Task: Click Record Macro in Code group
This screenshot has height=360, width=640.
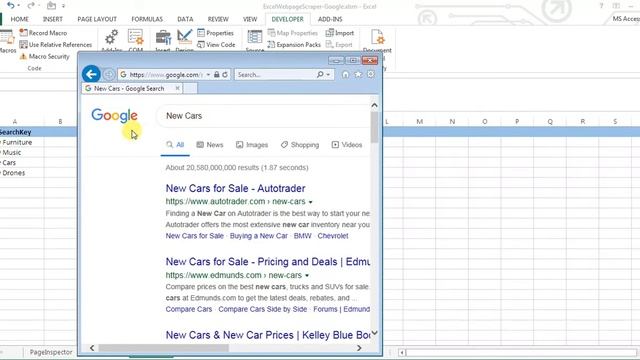Action: coord(43,33)
